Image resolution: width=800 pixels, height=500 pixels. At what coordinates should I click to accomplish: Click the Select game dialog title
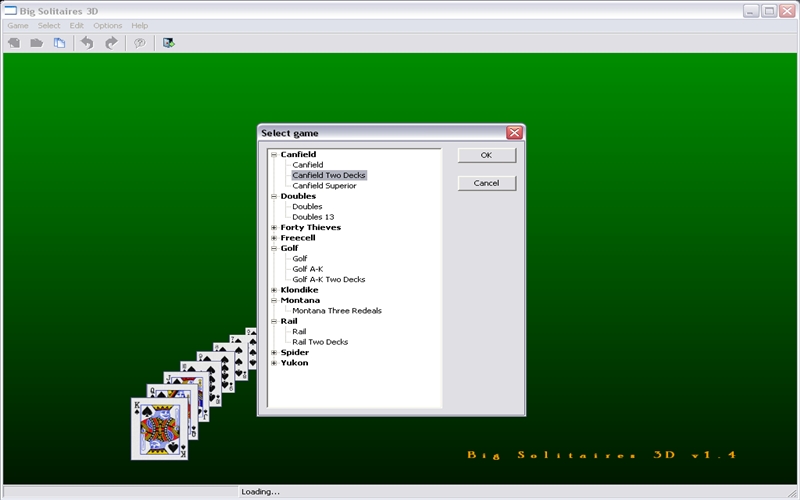tap(290, 133)
